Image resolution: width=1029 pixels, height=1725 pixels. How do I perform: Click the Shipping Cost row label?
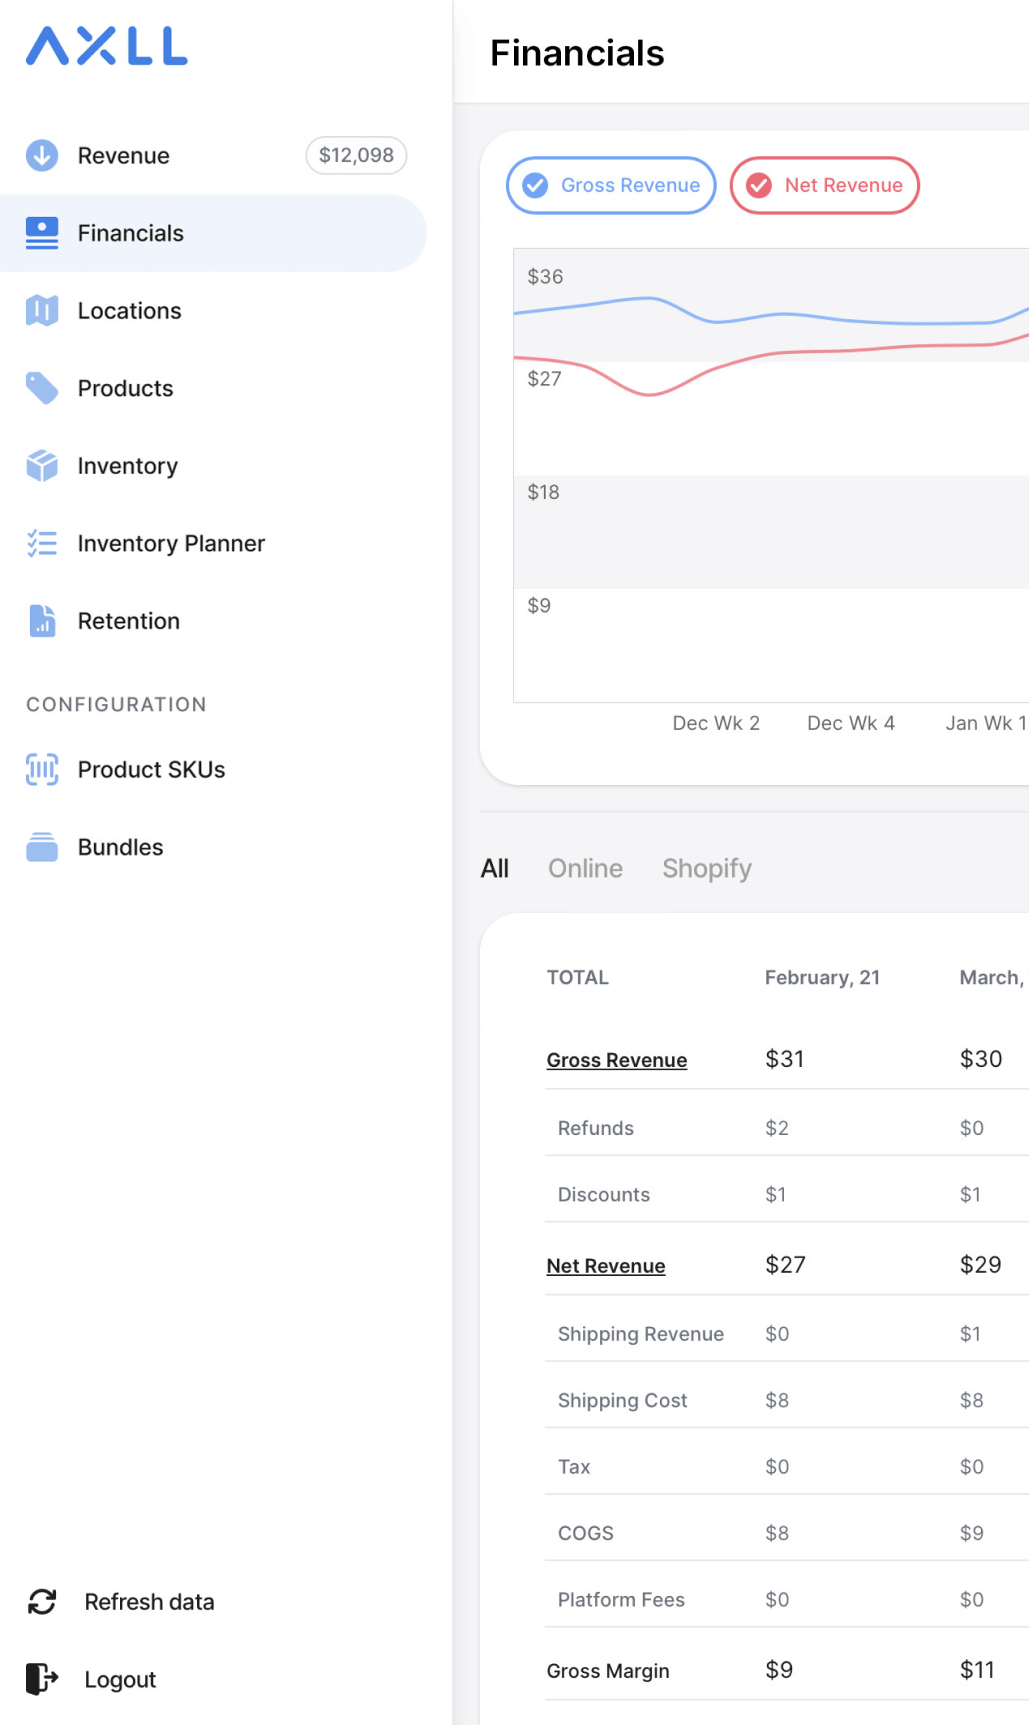pyautogui.click(x=623, y=1401)
